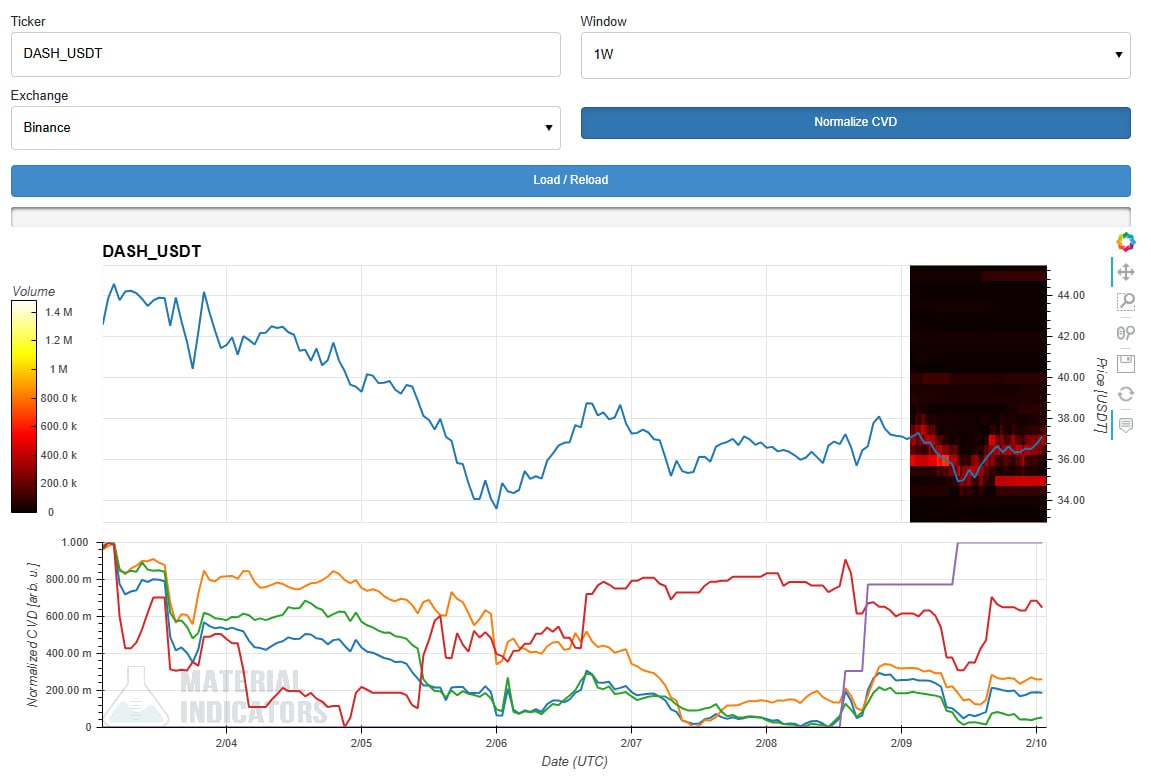Enable the Wheel Zoom tool
1151x781 pixels.
click(1125, 332)
